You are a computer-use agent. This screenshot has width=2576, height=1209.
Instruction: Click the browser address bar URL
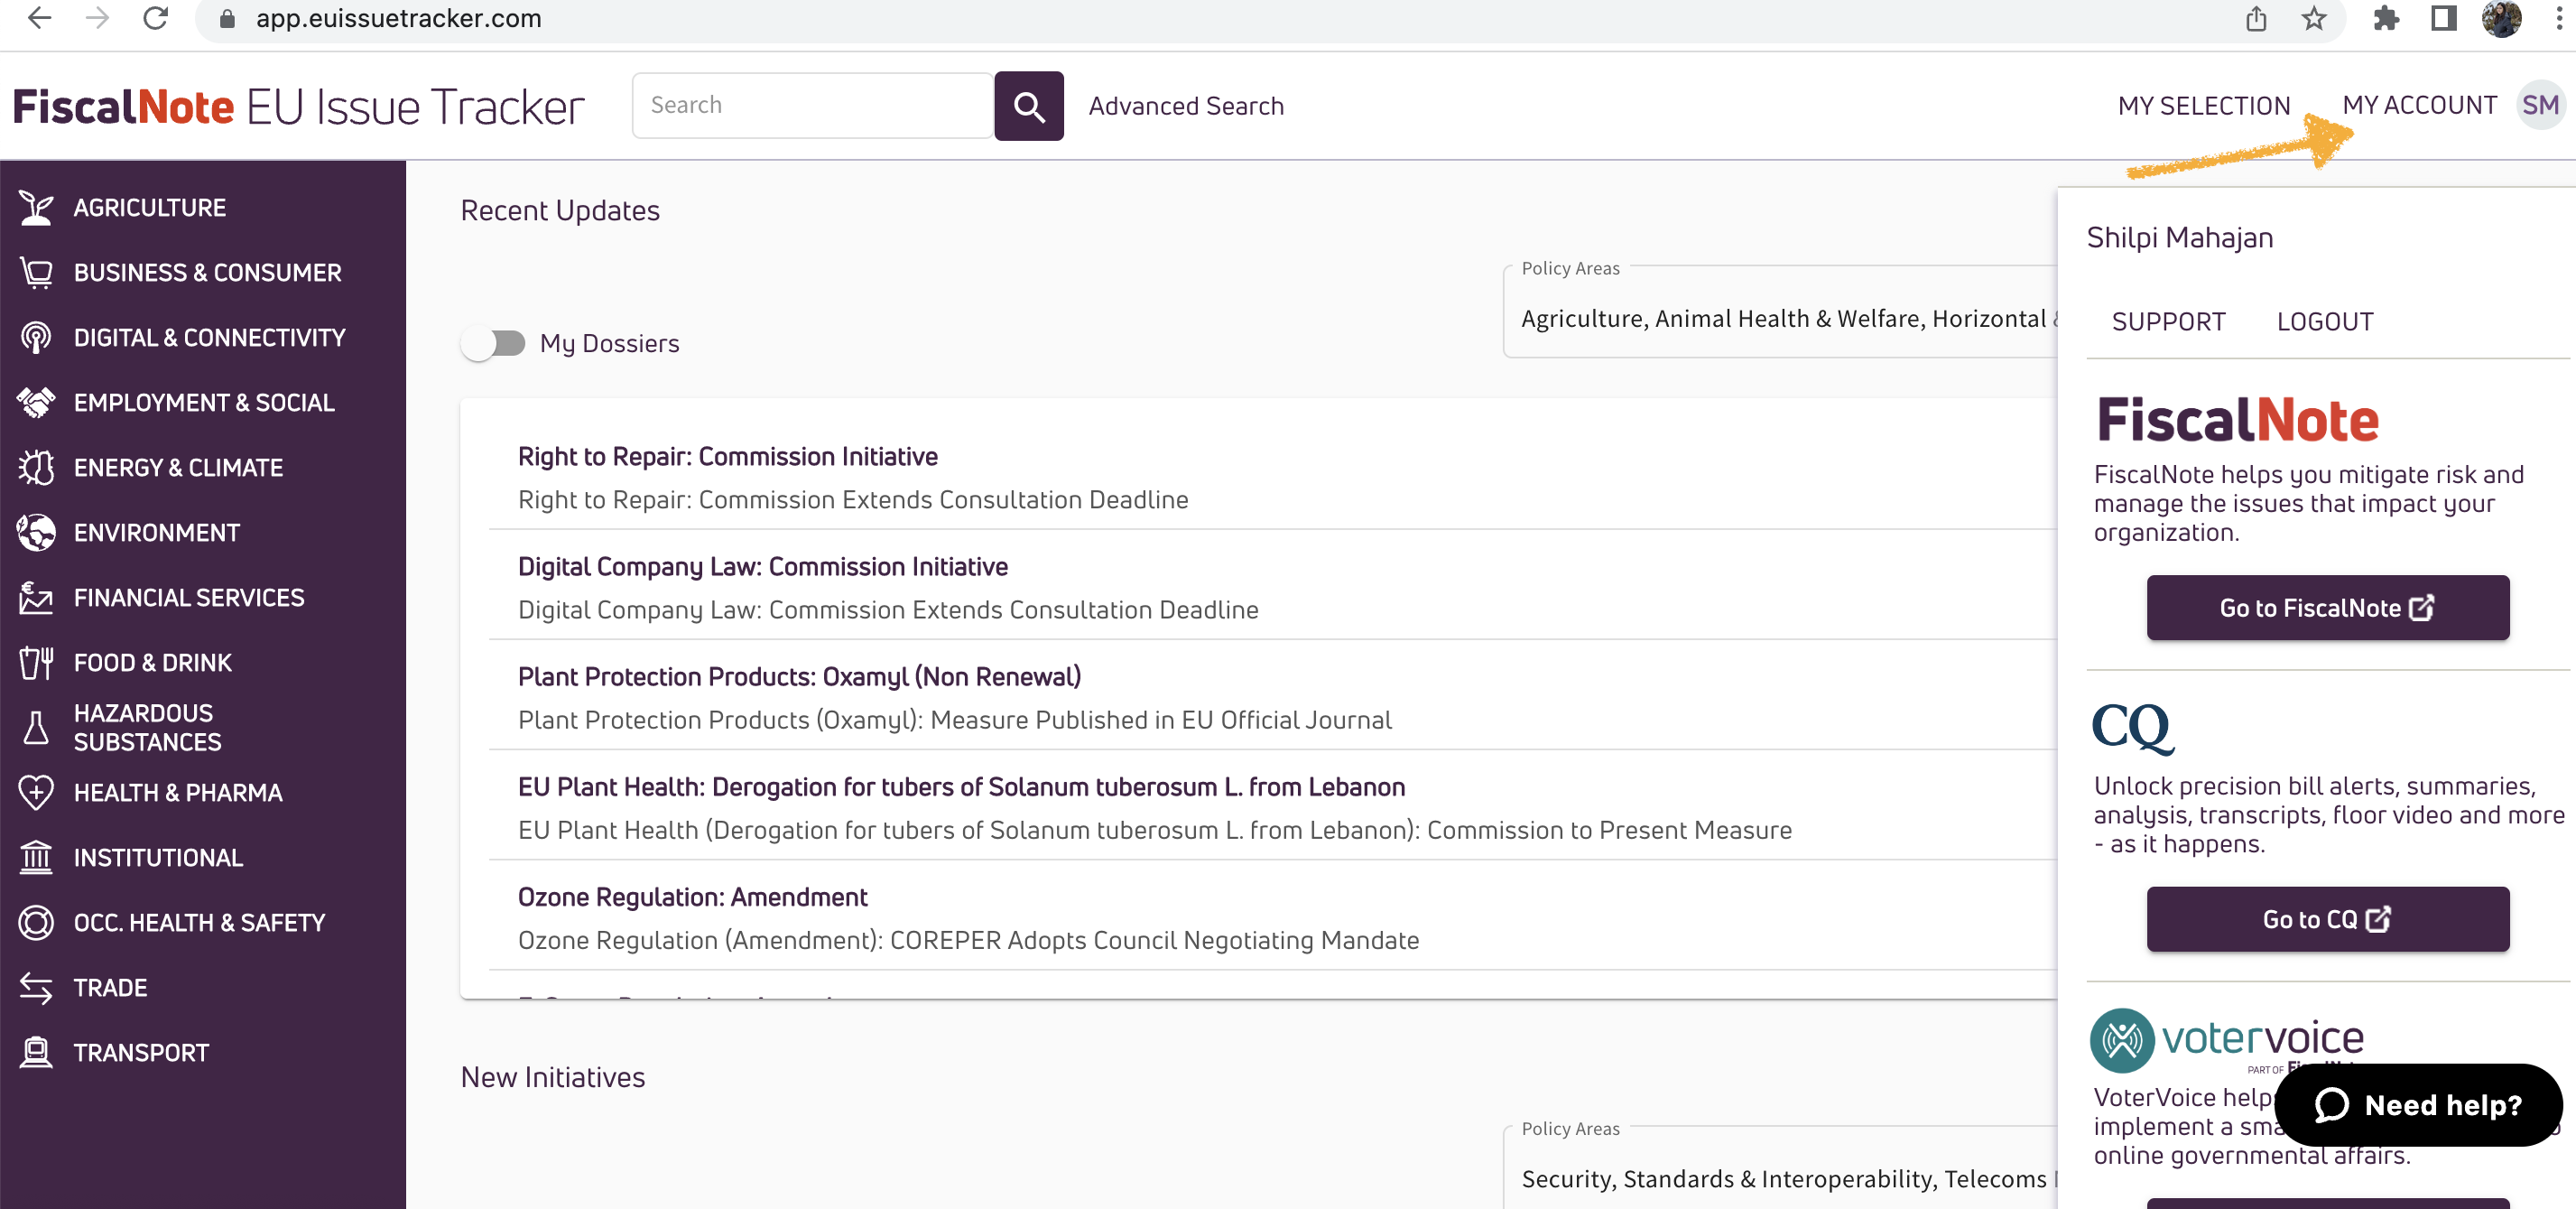pyautogui.click(x=398, y=18)
